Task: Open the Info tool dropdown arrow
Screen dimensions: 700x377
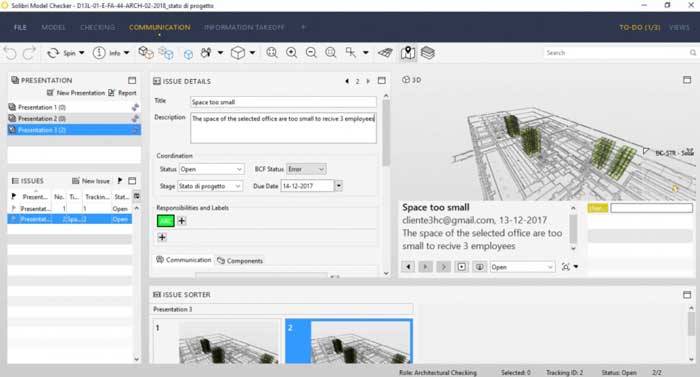Action: click(x=127, y=53)
